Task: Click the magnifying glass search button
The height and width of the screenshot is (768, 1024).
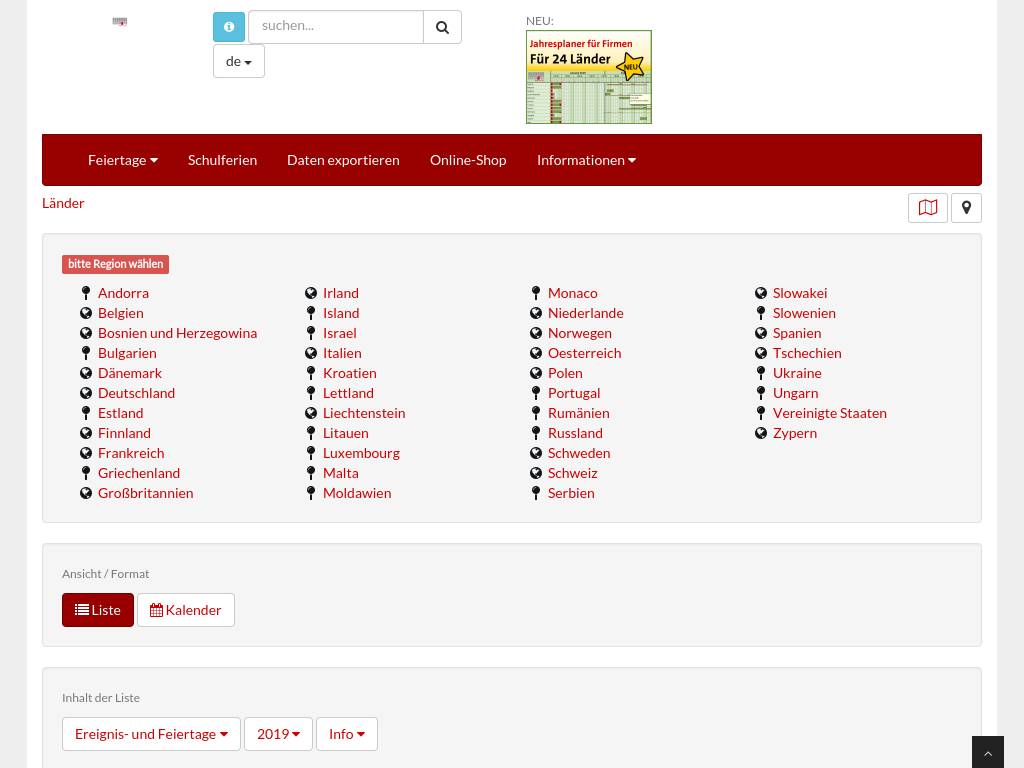Action: (x=442, y=27)
